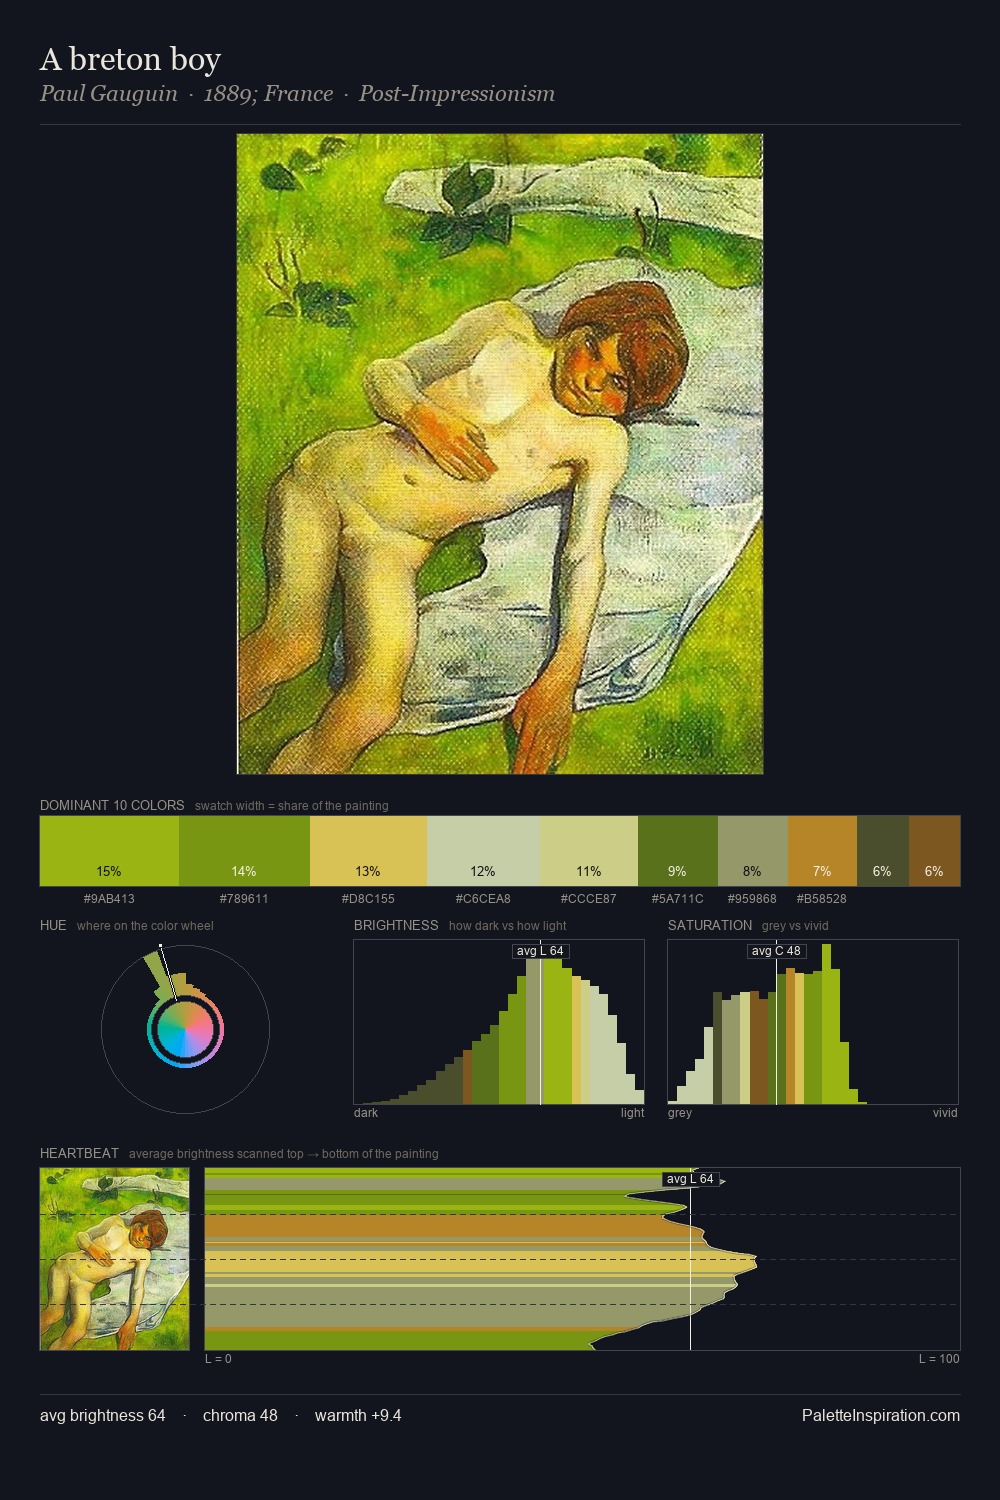Click the BRIGHTNESS section heading
This screenshot has height=1500, width=1000.
coord(396,925)
